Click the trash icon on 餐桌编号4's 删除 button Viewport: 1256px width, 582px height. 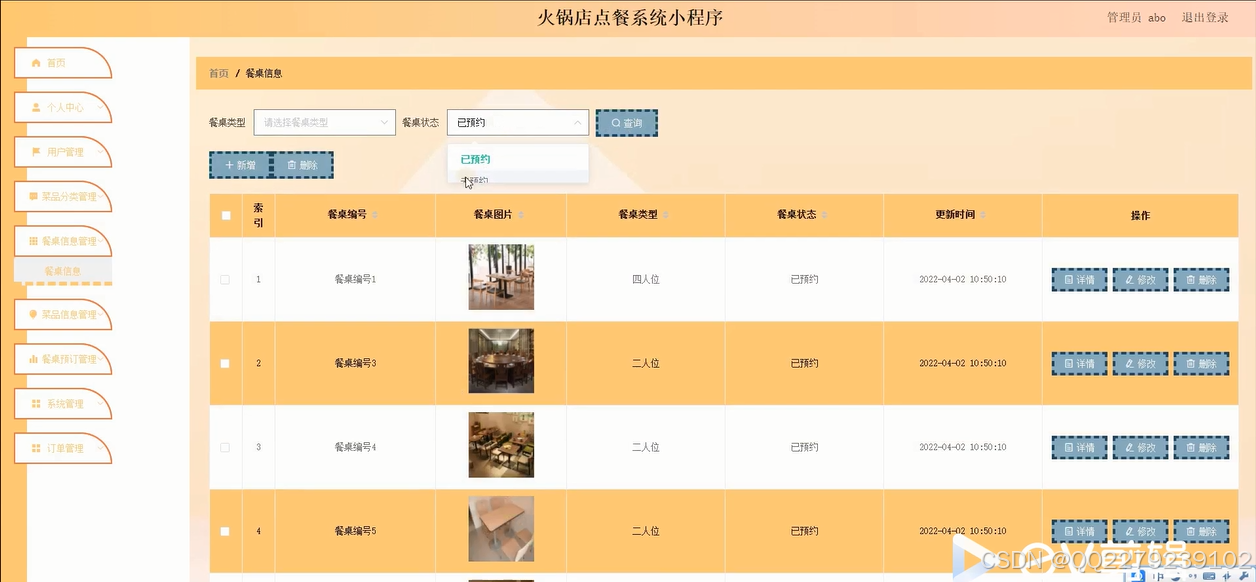(x=1190, y=447)
